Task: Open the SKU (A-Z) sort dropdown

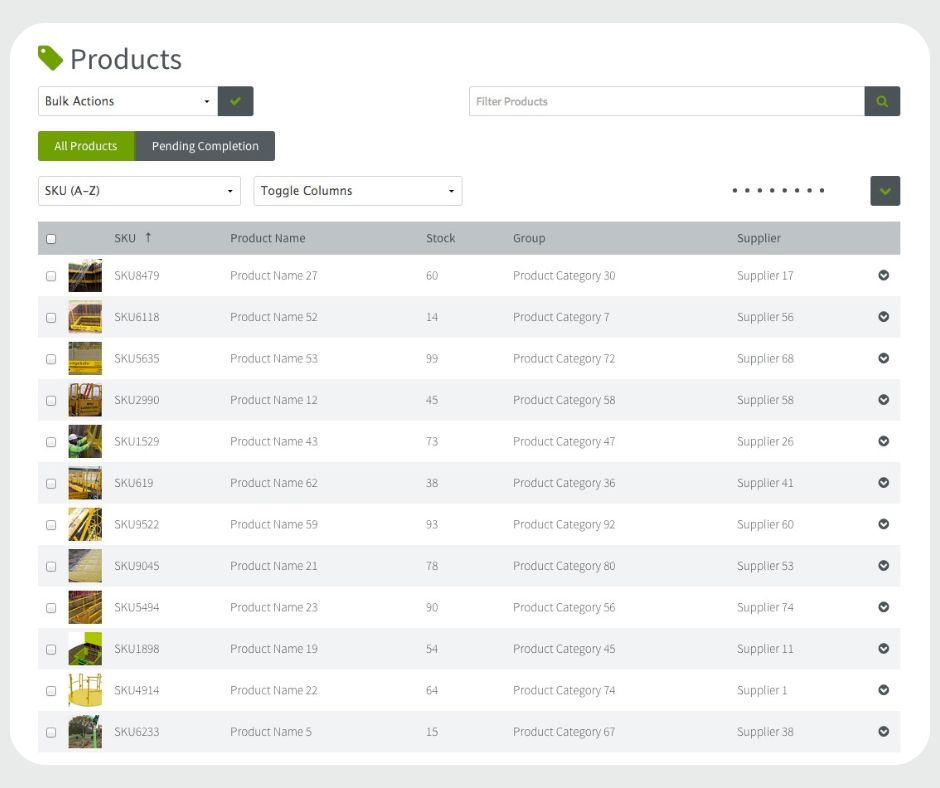Action: (139, 191)
